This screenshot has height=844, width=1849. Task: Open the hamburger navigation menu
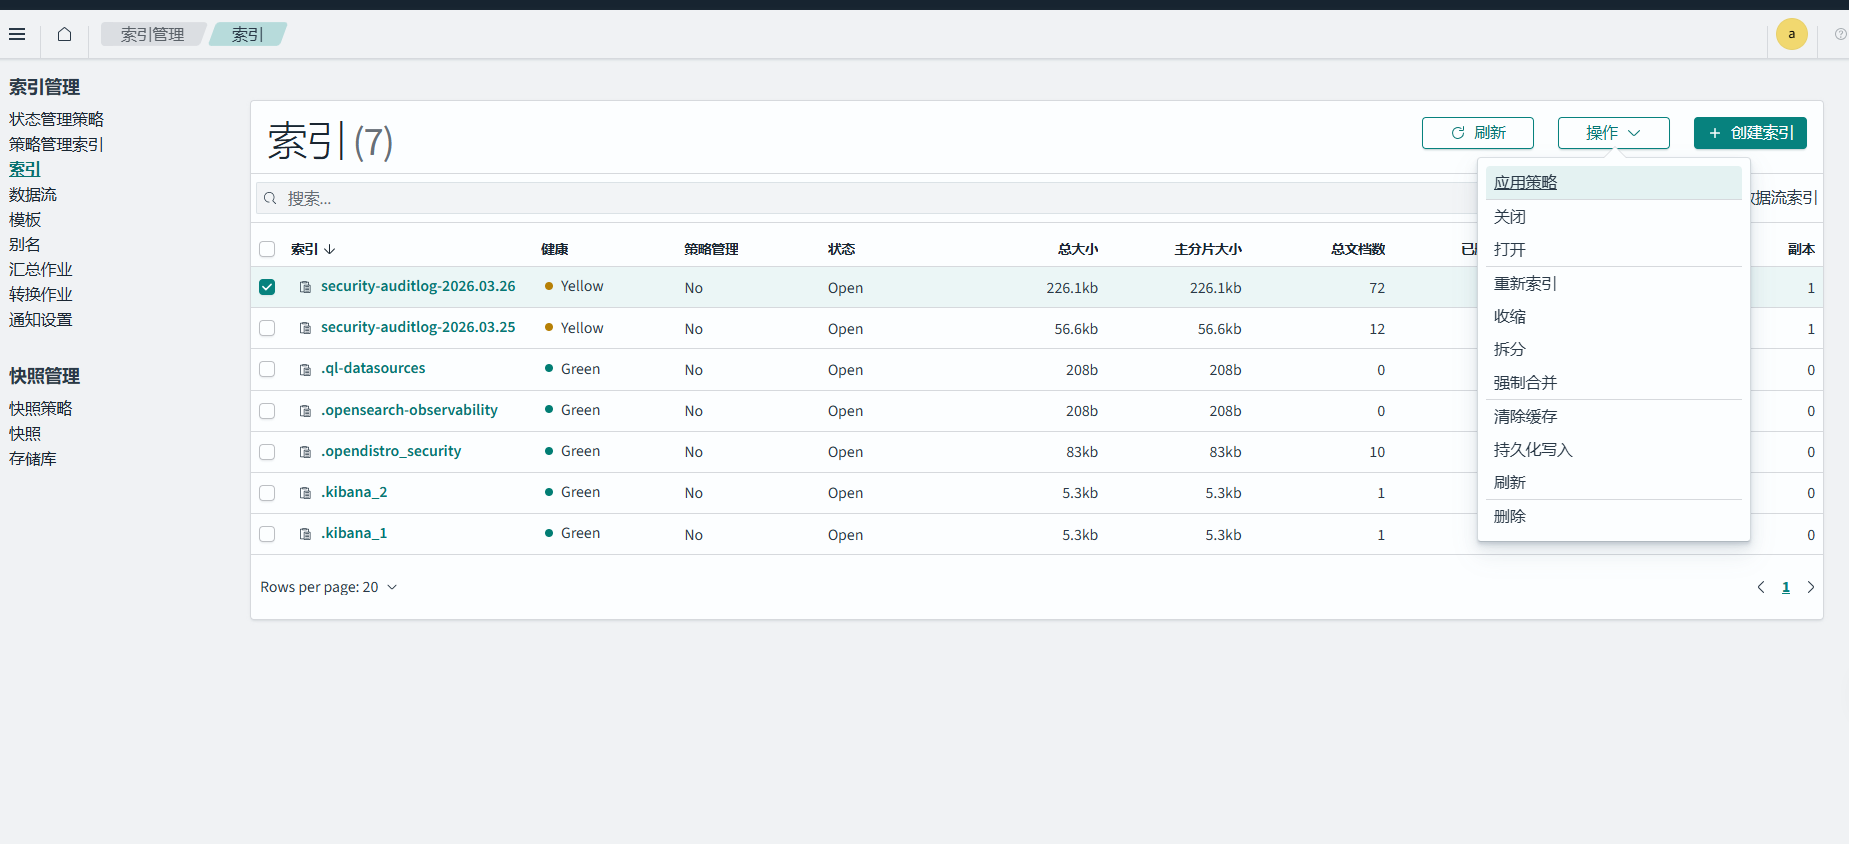click(17, 34)
